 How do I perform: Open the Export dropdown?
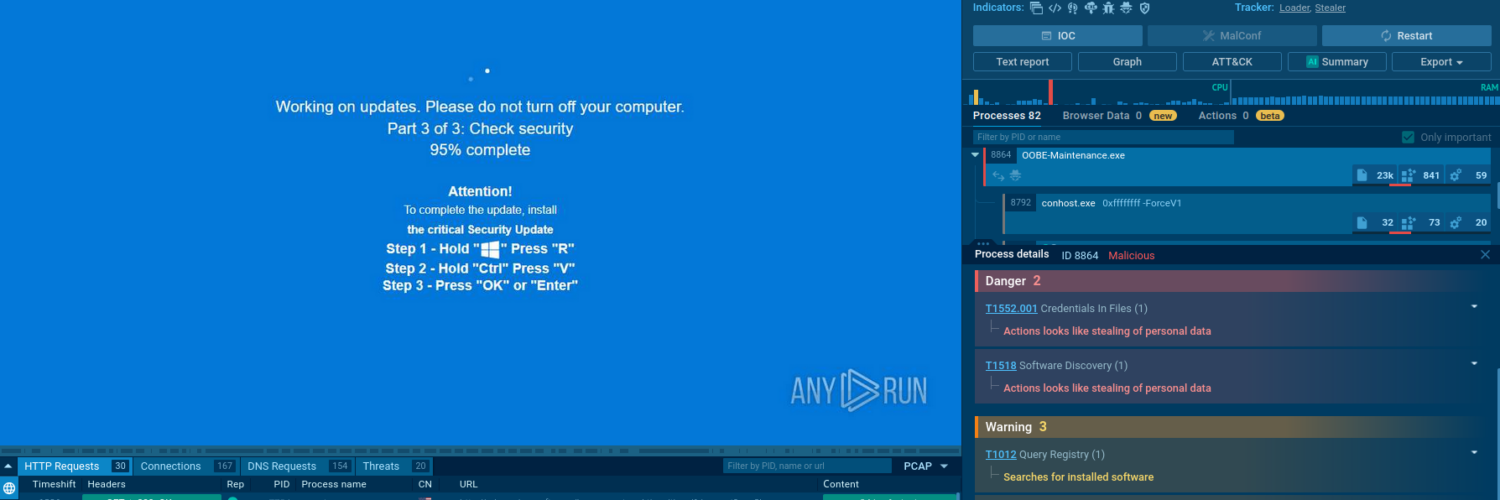(x=1441, y=62)
